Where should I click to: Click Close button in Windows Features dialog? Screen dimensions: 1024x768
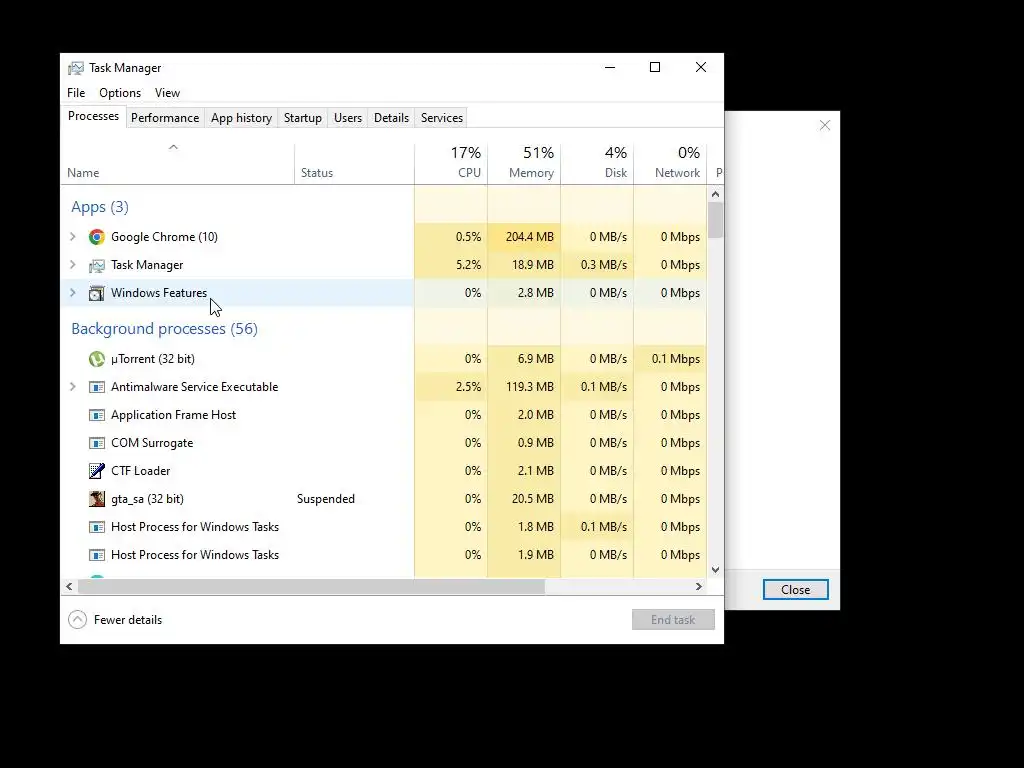coord(795,590)
